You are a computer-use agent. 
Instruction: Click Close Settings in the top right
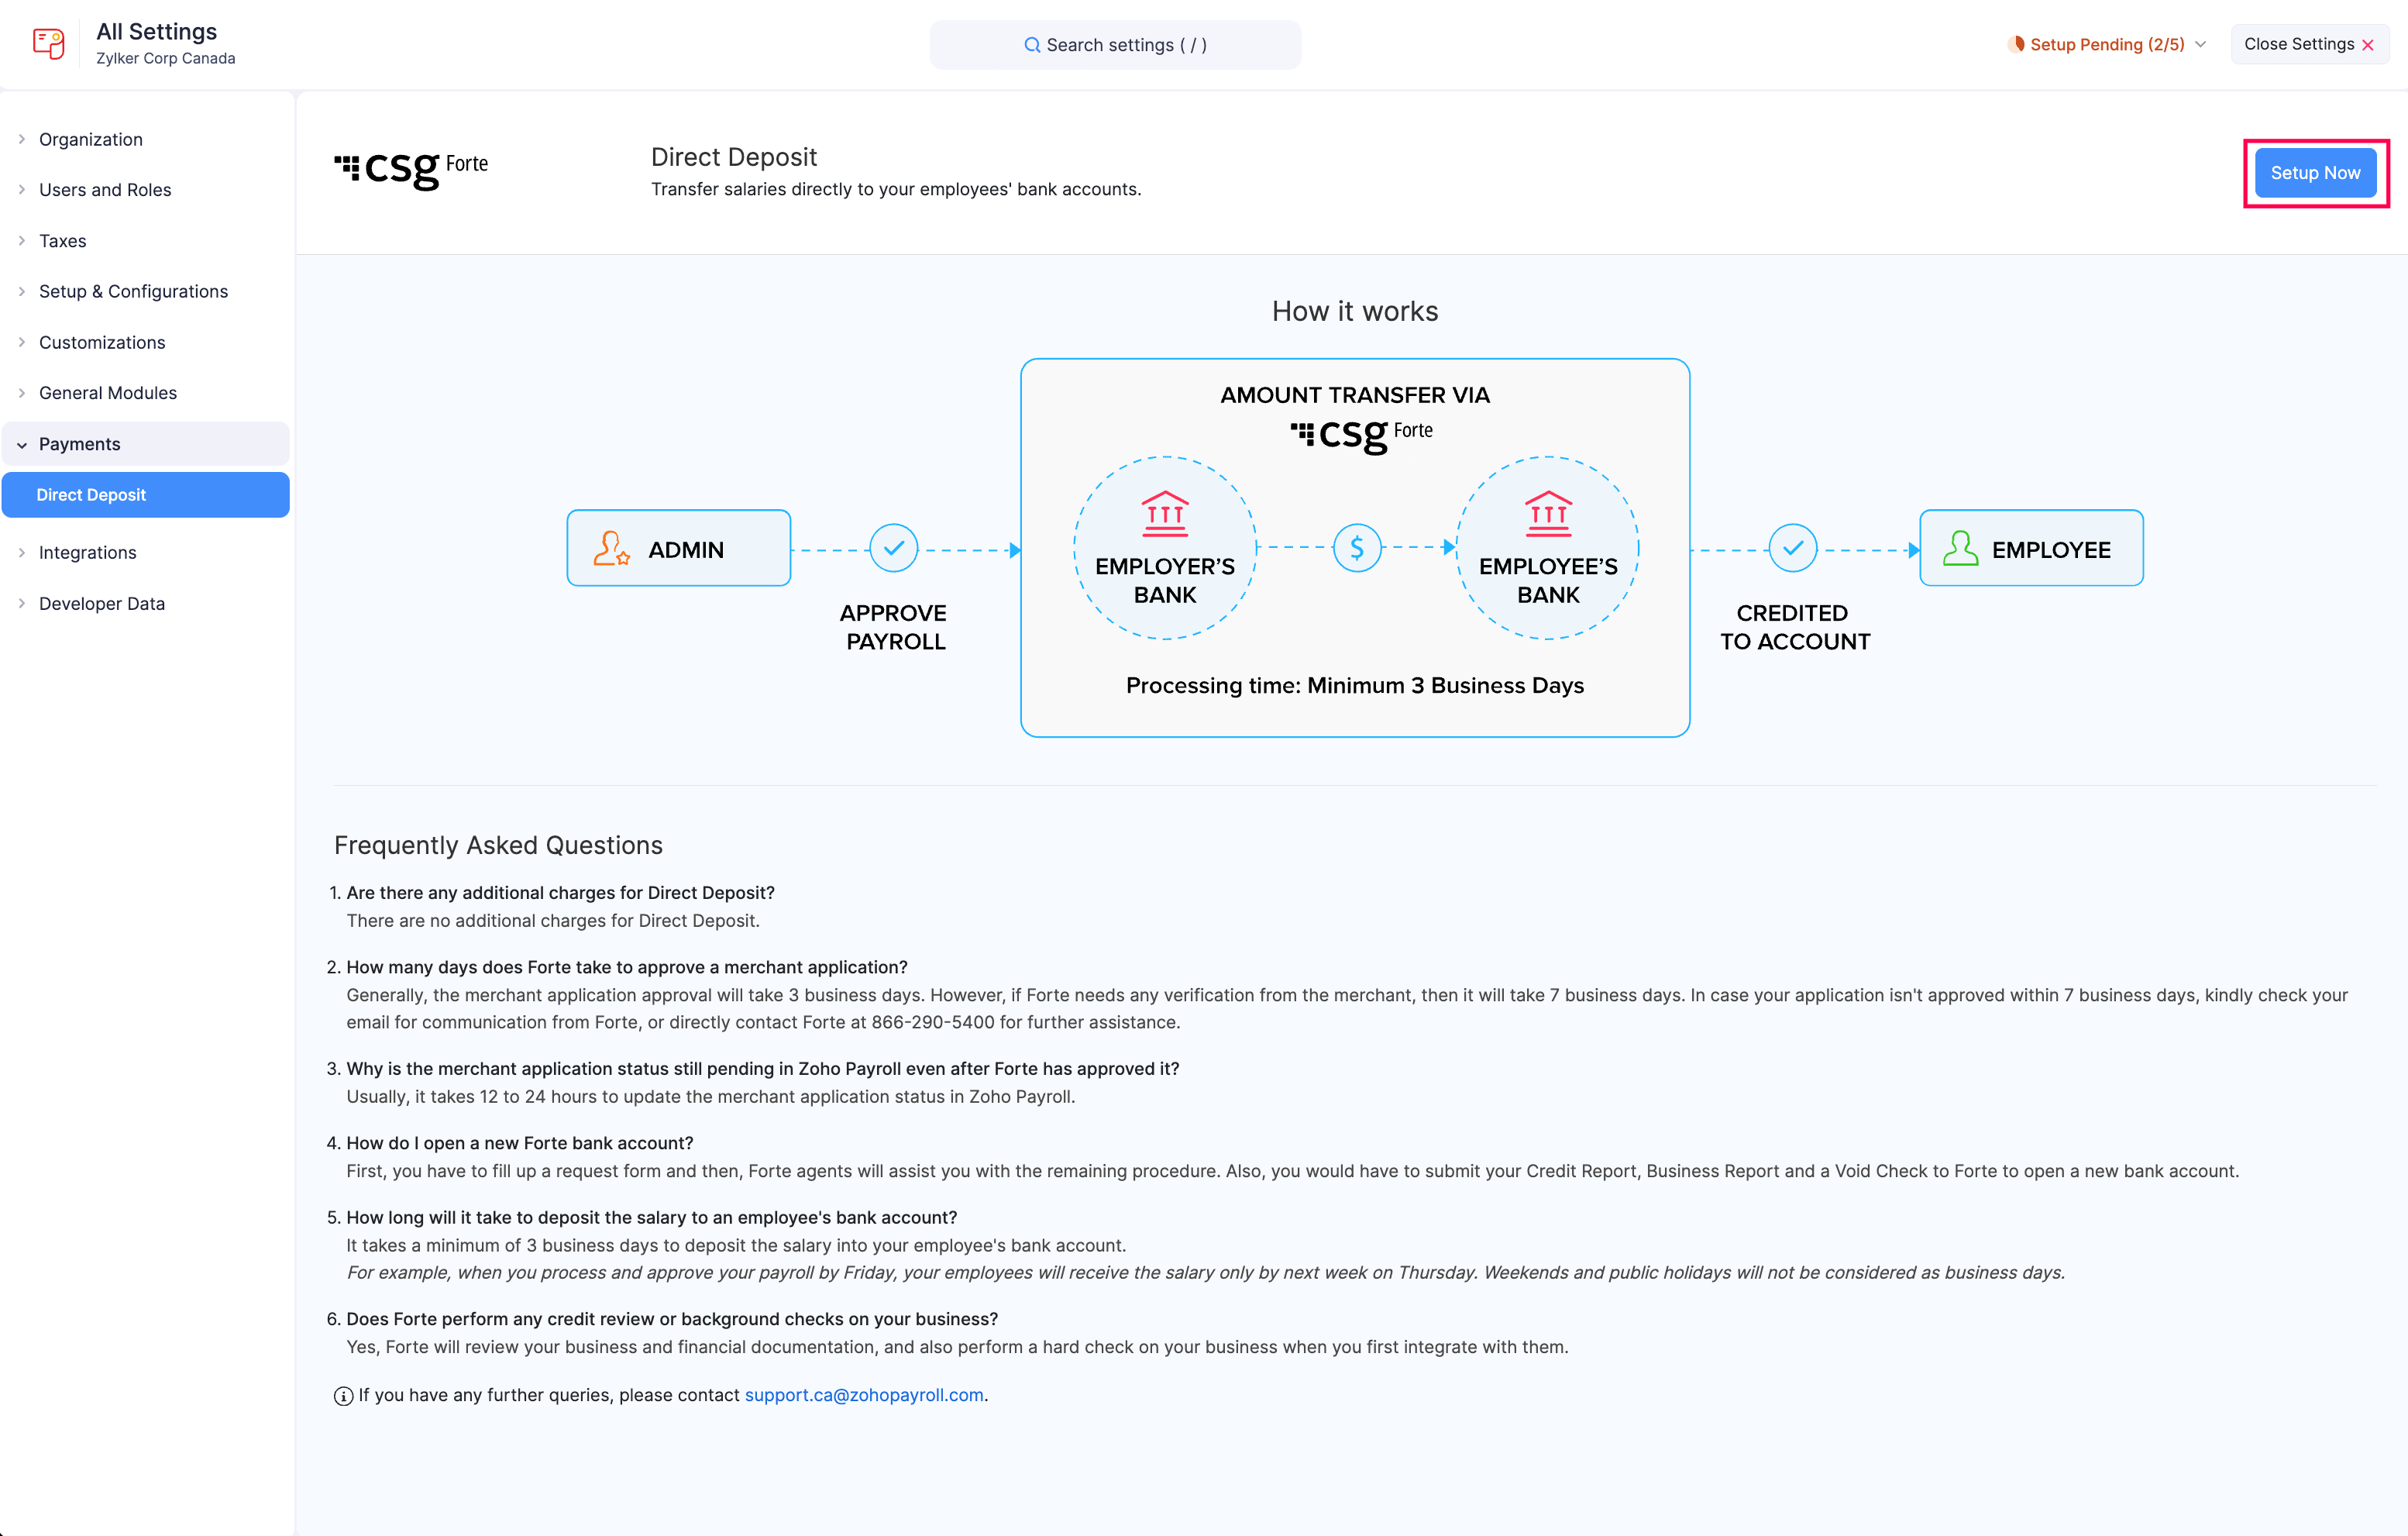pyautogui.click(x=2309, y=43)
